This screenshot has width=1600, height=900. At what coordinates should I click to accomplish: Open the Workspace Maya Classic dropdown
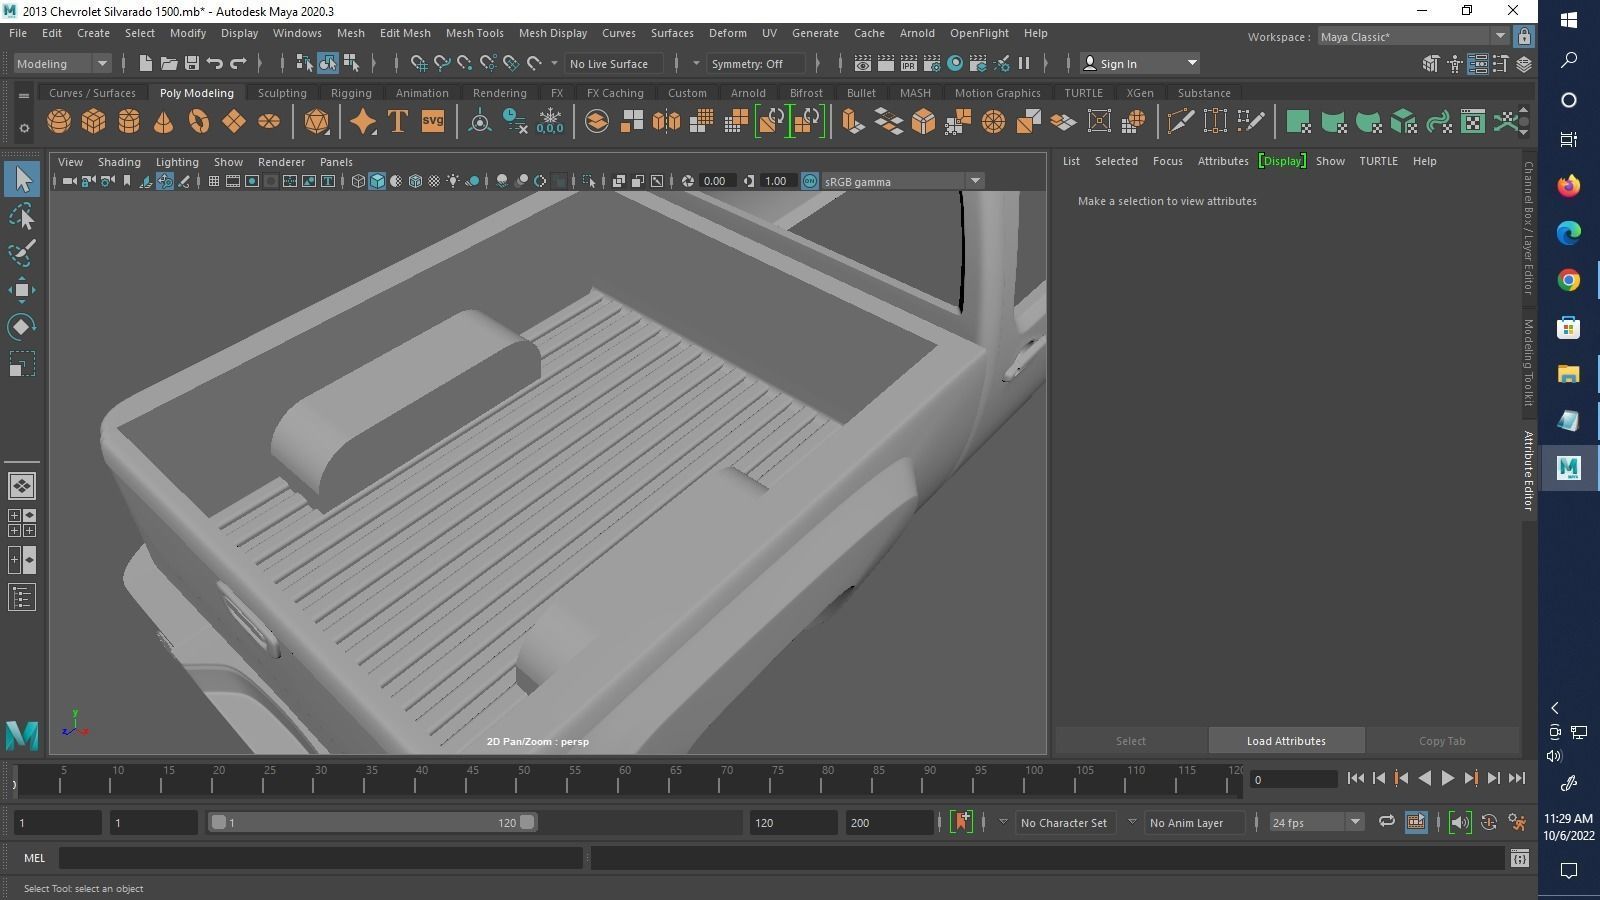(x=1412, y=37)
